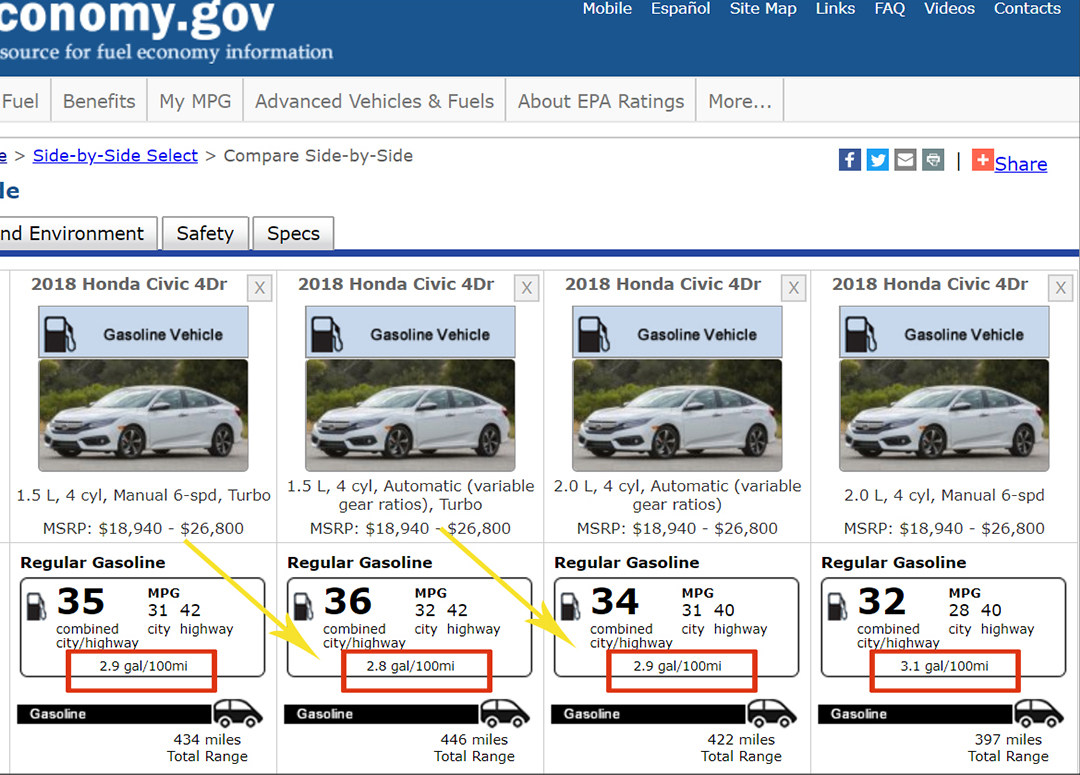Click the Site Map link

point(763,9)
